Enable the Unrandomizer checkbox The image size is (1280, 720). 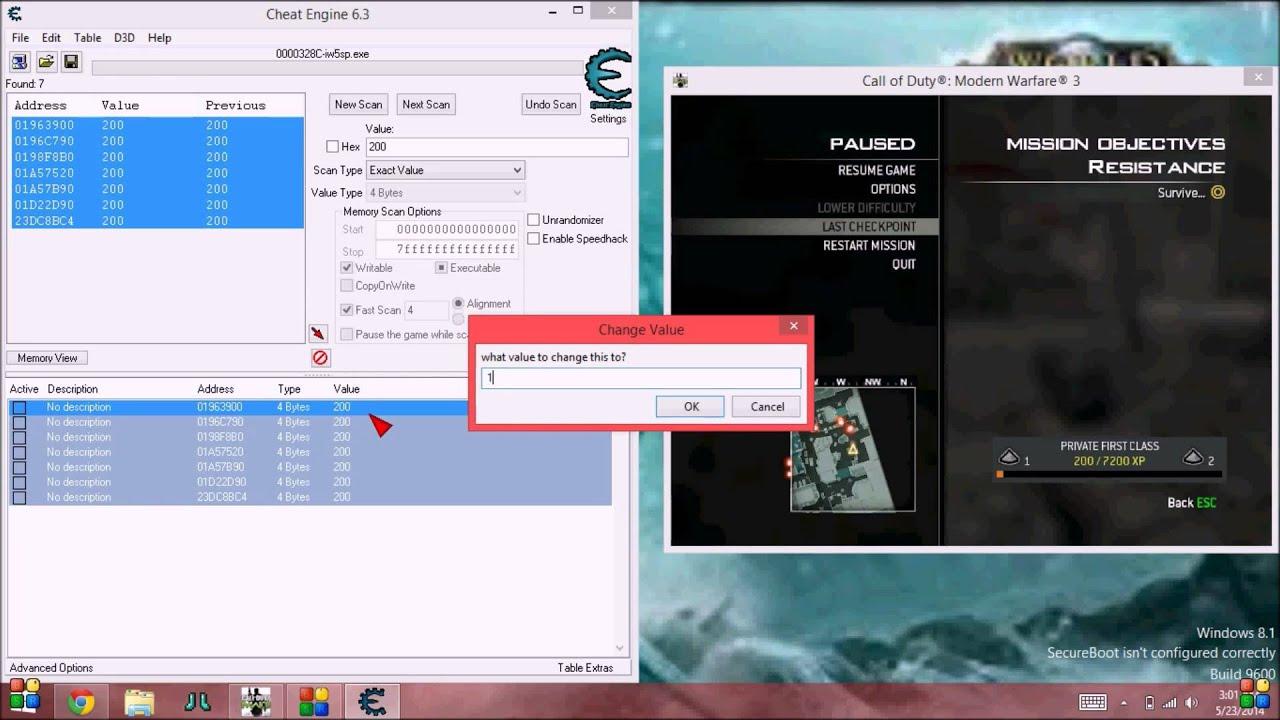[534, 220]
